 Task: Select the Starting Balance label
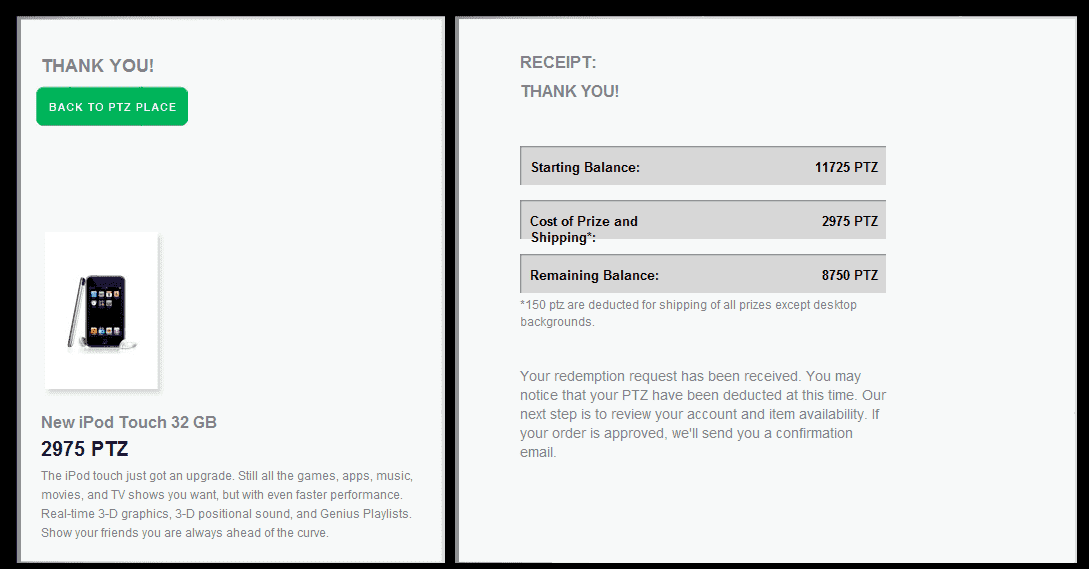tap(585, 168)
